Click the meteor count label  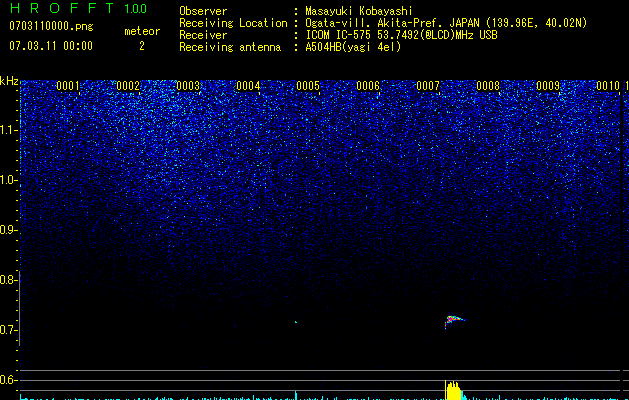[142, 31]
